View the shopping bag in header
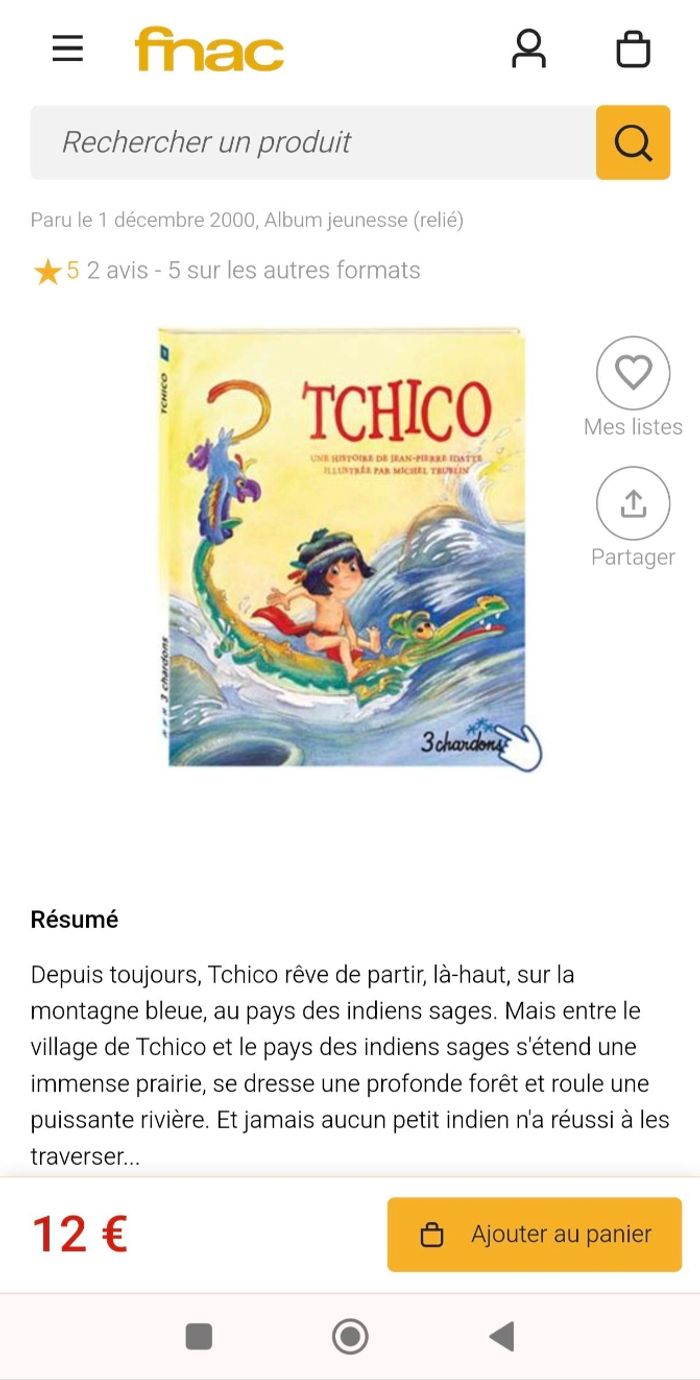The height and width of the screenshot is (1380, 700). tap(633, 49)
